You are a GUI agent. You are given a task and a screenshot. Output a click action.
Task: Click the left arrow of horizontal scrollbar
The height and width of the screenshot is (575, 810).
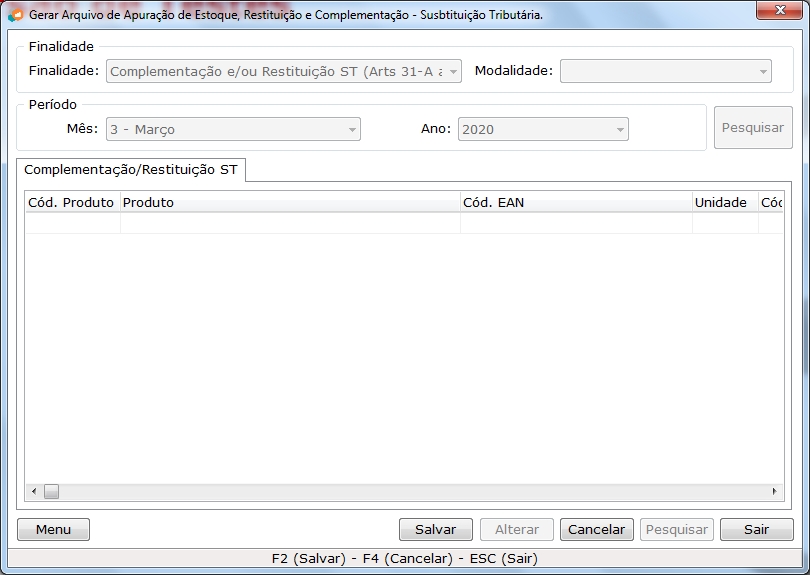click(x=34, y=492)
